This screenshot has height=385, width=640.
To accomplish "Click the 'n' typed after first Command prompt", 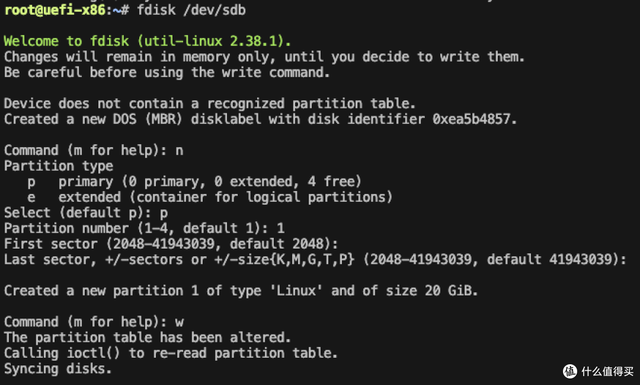I will coord(179,151).
